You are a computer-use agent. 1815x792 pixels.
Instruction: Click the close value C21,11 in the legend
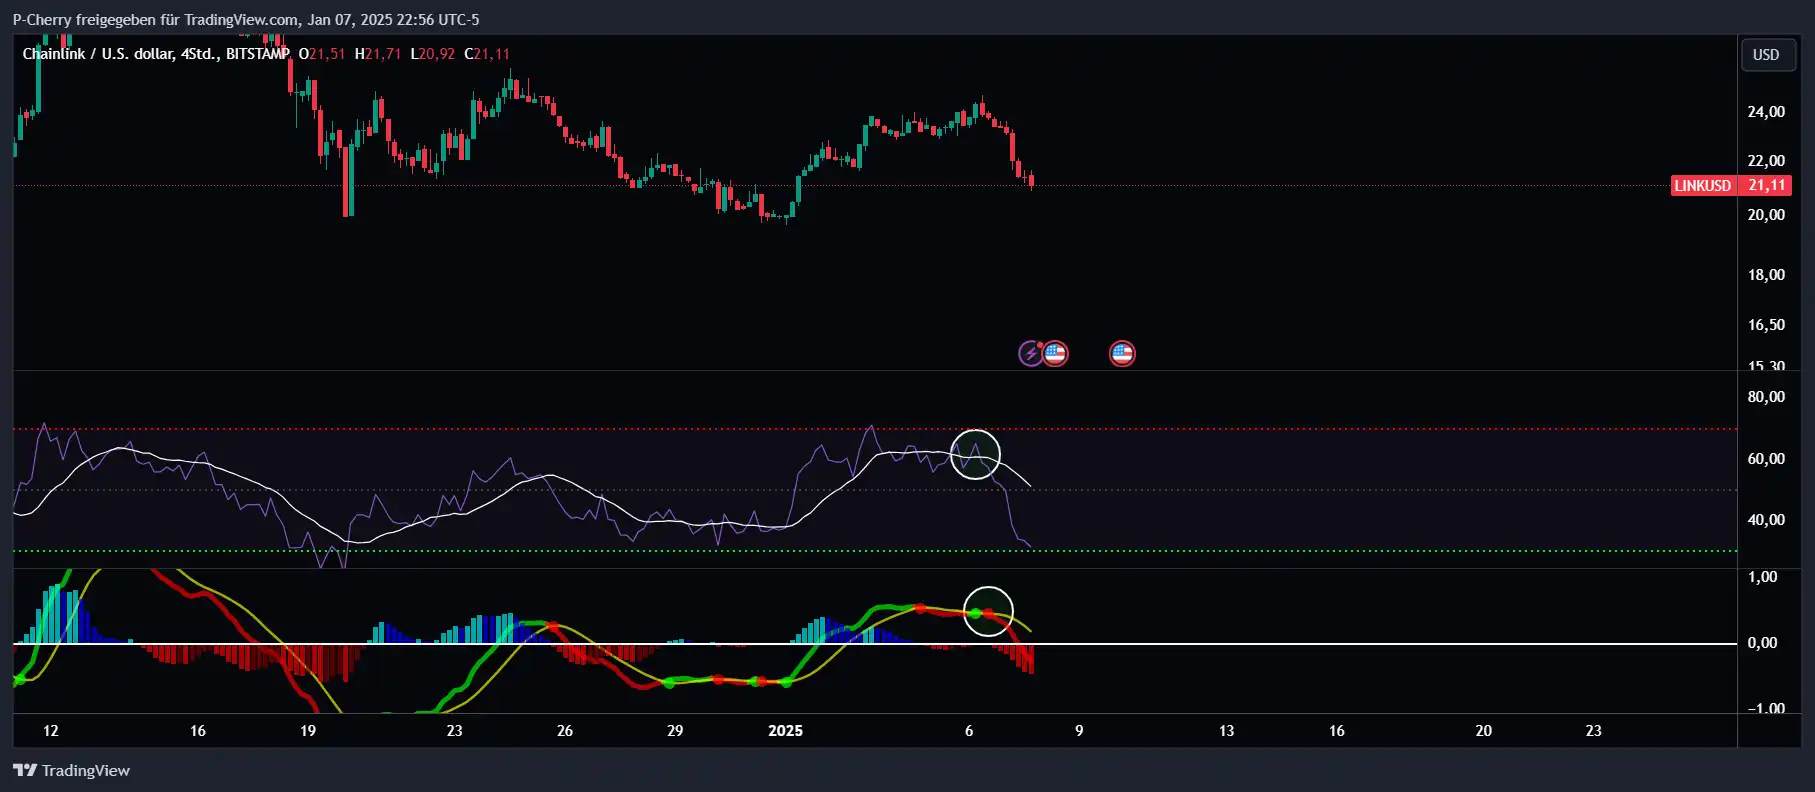[x=487, y=54]
